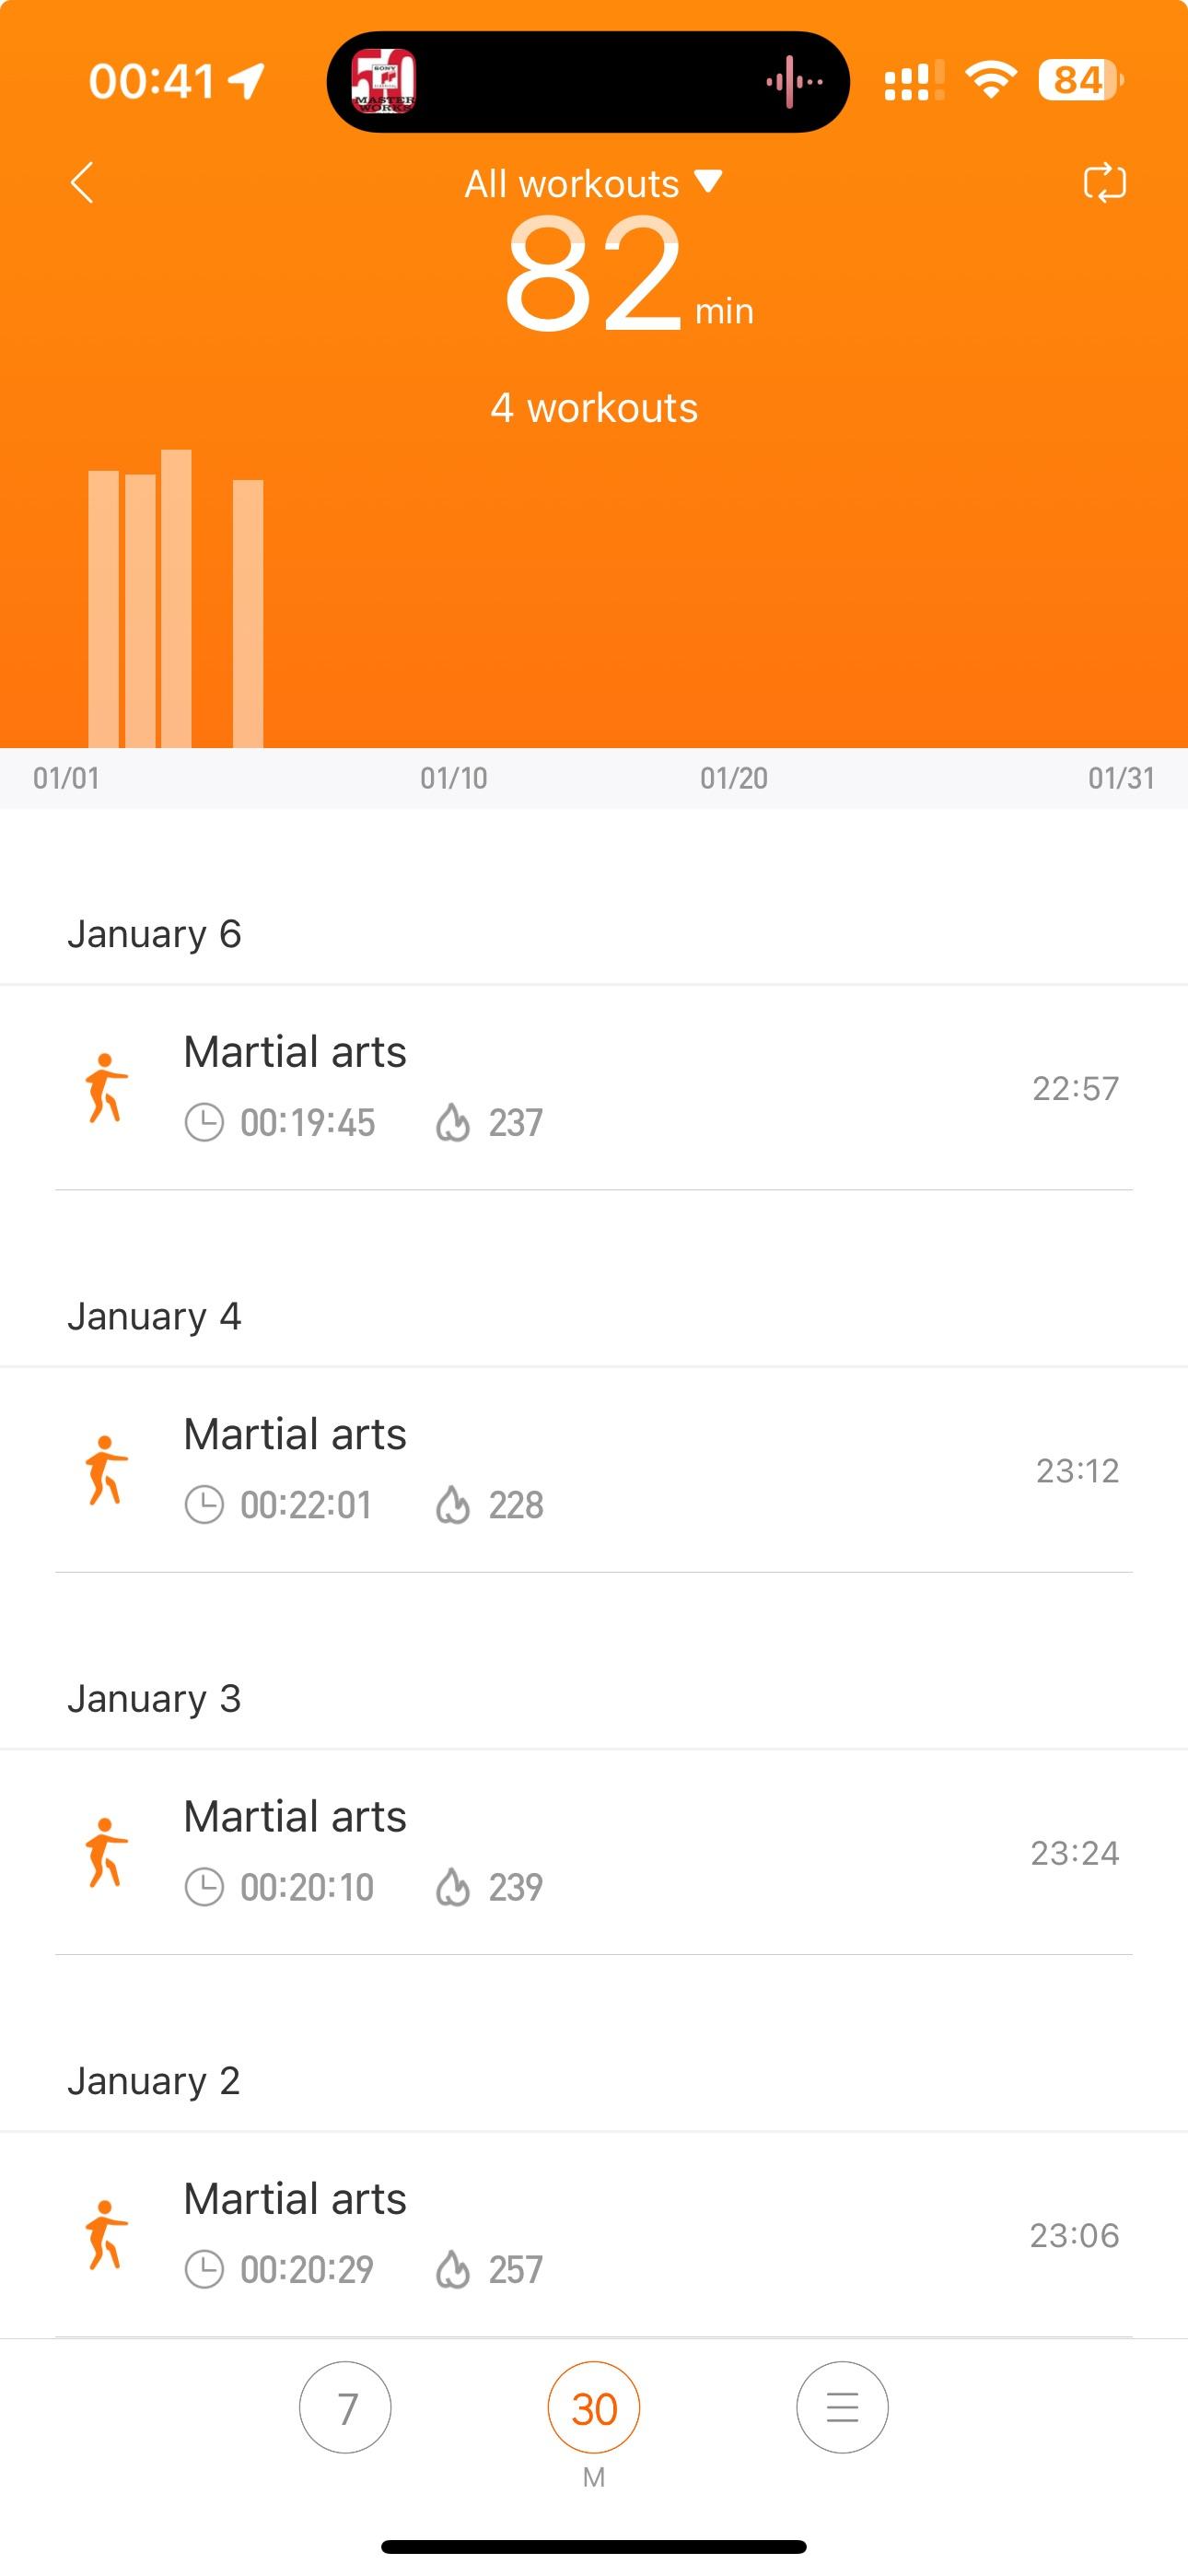The width and height of the screenshot is (1188, 2576).
Task: Tap the flame icon beside 237
Action: coord(453,1122)
